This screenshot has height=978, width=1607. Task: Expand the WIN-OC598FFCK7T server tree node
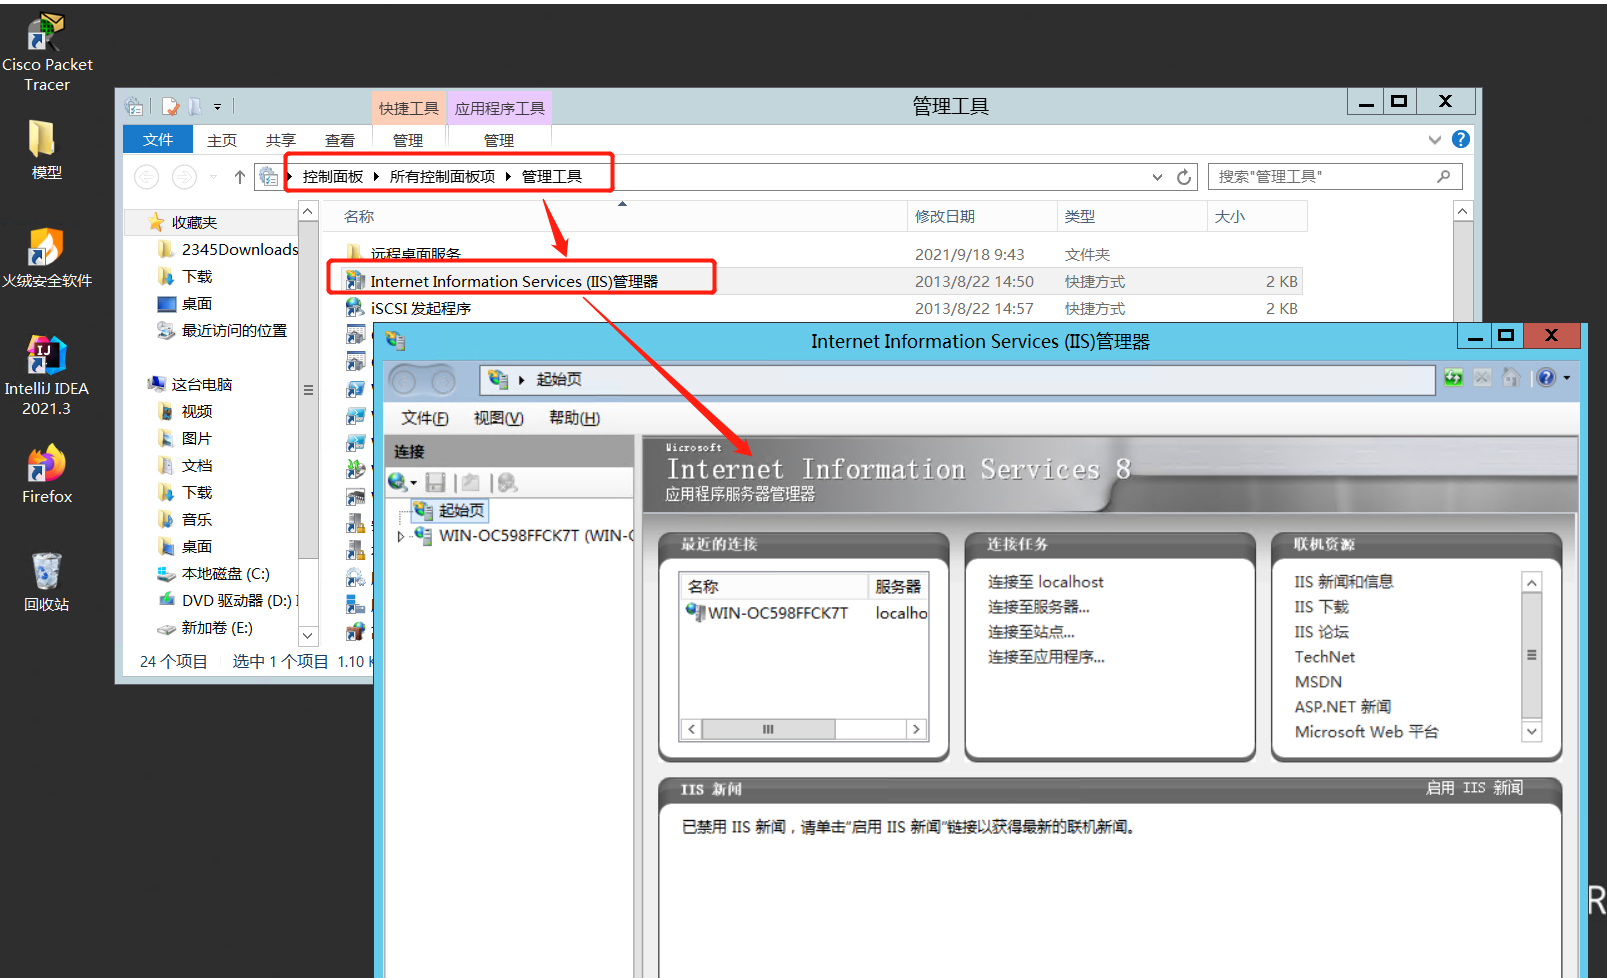[401, 536]
